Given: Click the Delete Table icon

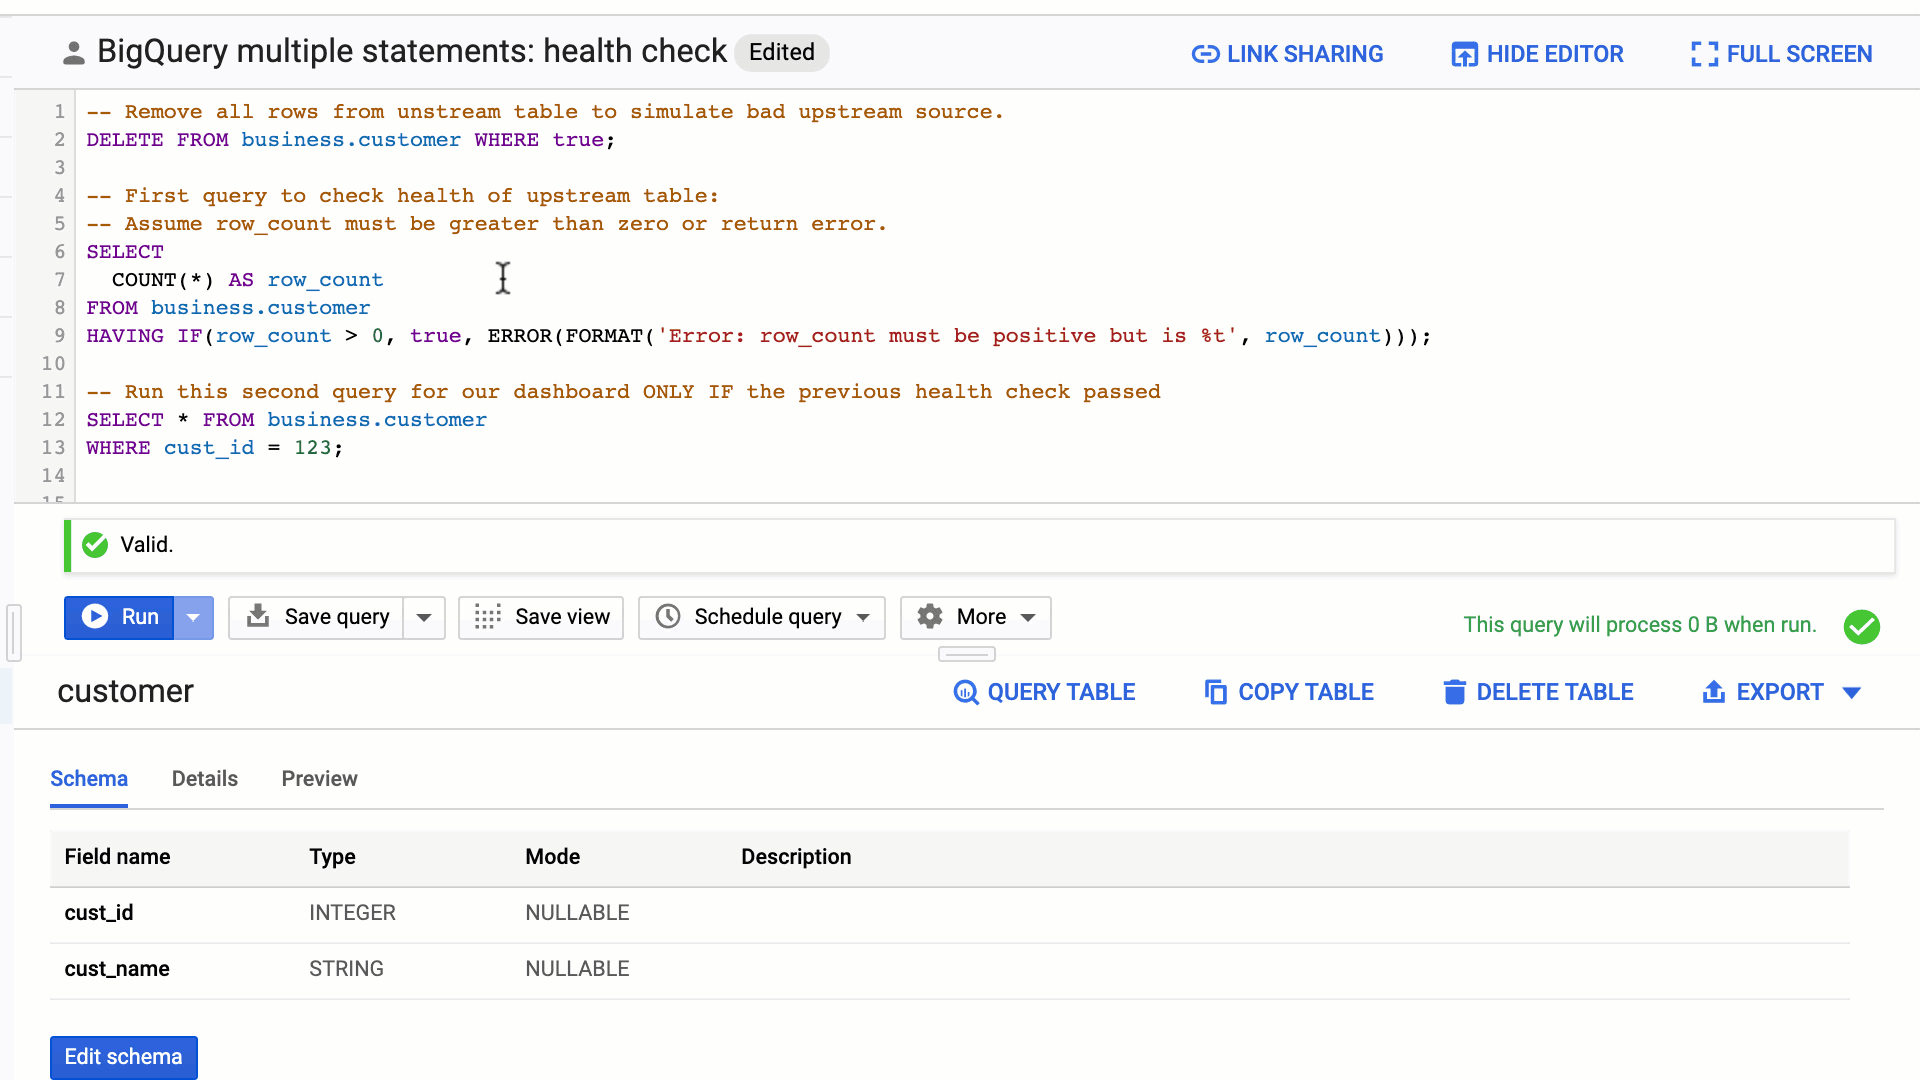Looking at the screenshot, I should [x=1453, y=691].
